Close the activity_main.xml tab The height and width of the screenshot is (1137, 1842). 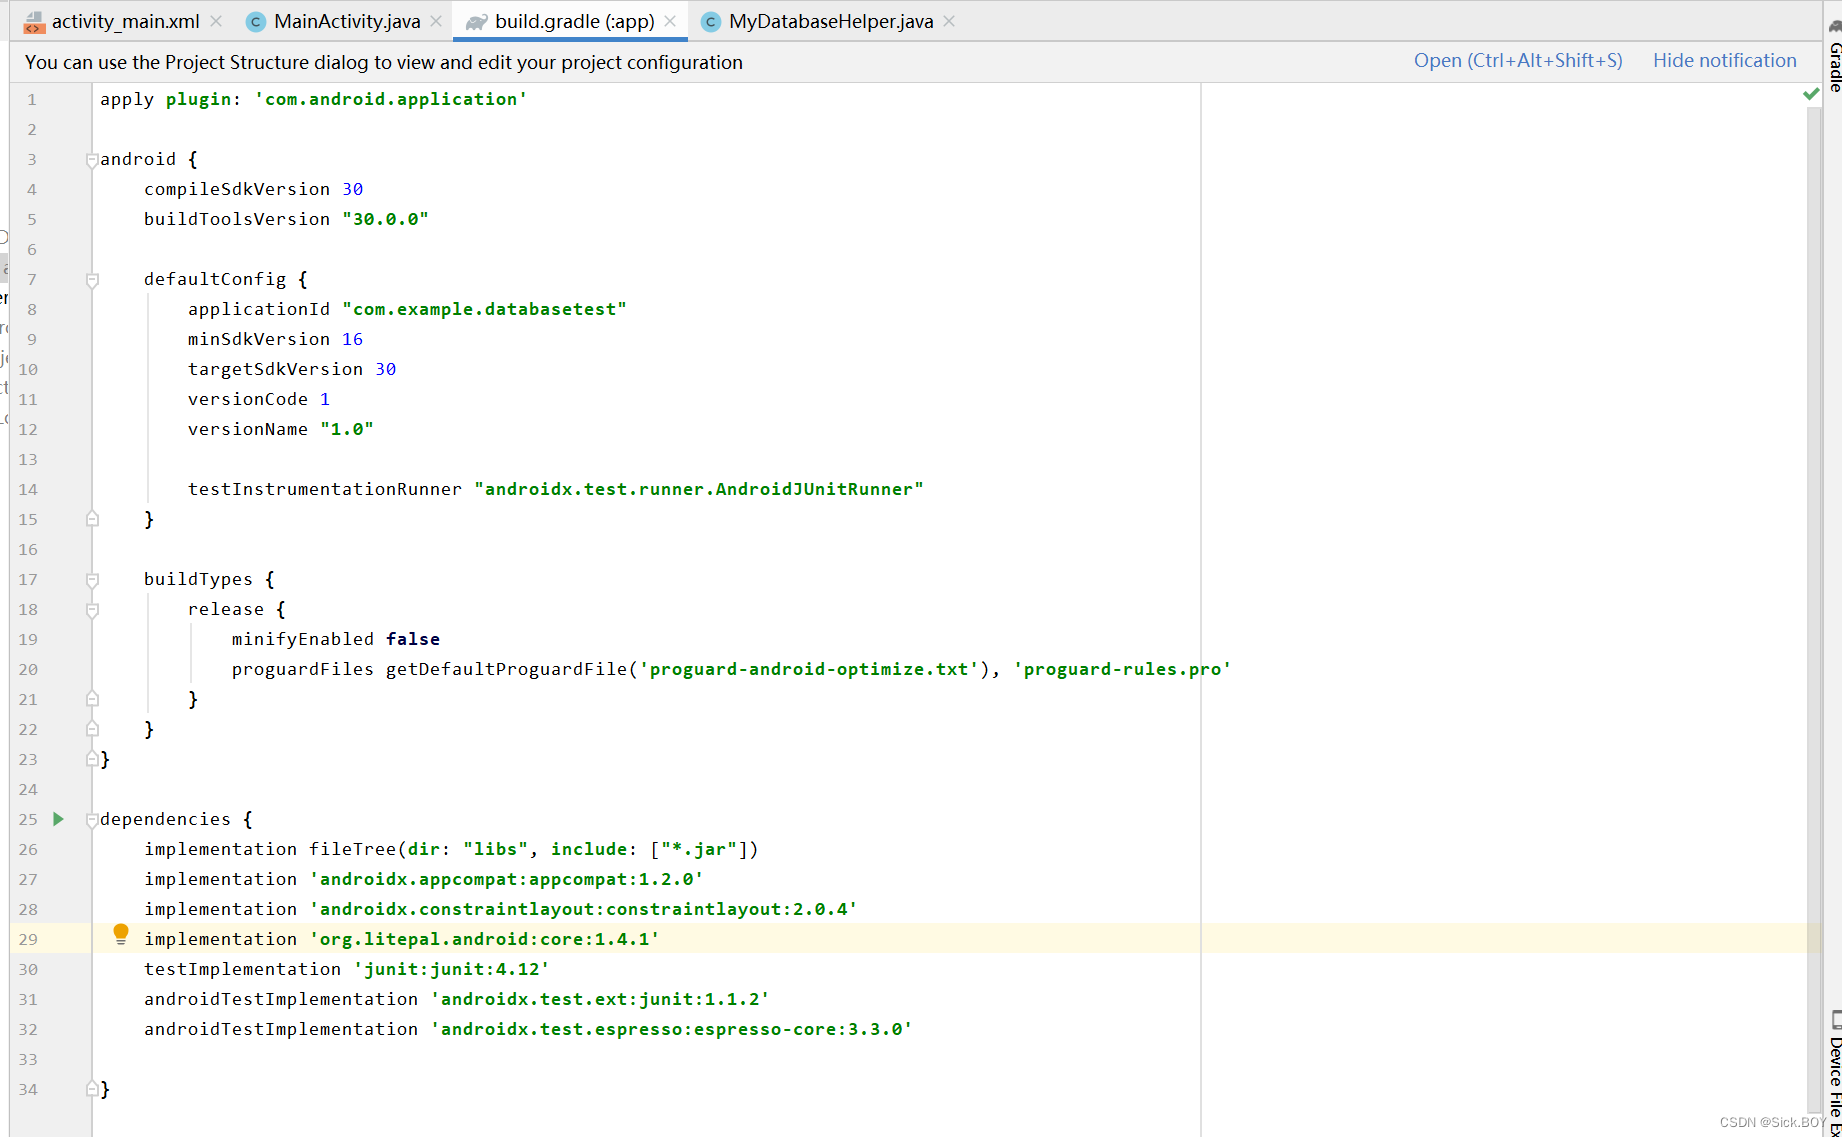(x=216, y=21)
